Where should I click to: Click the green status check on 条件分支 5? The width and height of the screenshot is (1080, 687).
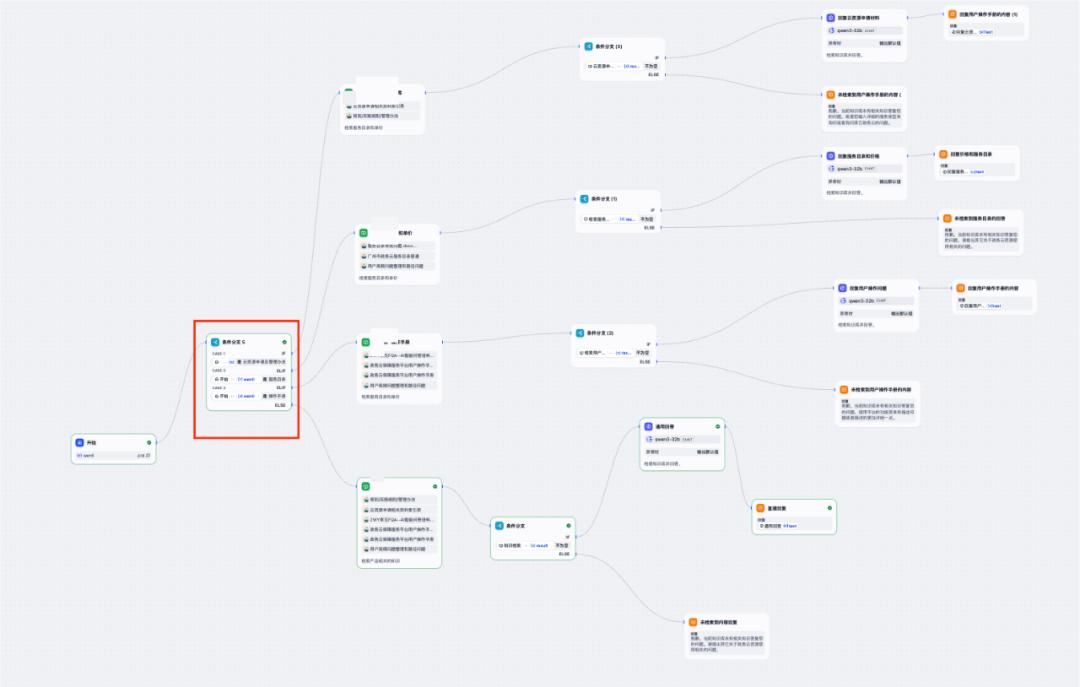click(x=284, y=341)
